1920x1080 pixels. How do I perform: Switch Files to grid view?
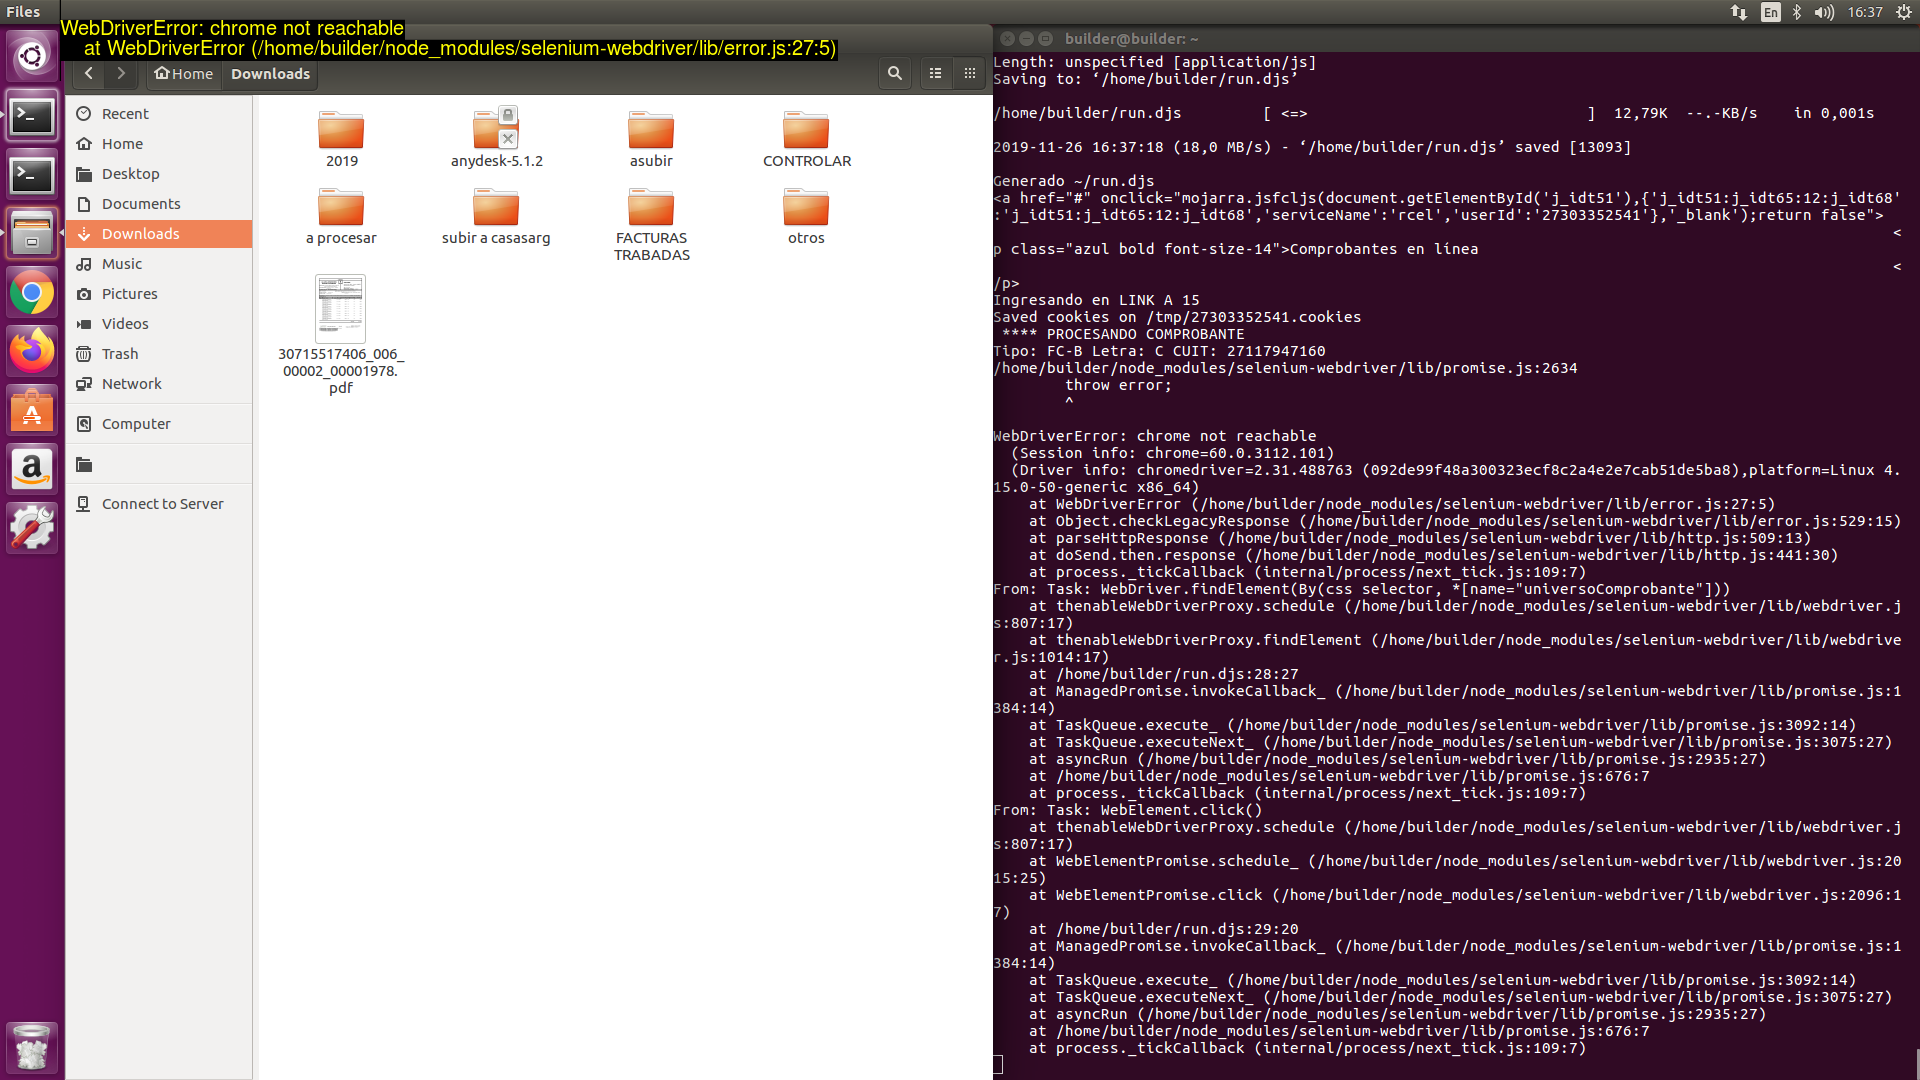point(969,73)
